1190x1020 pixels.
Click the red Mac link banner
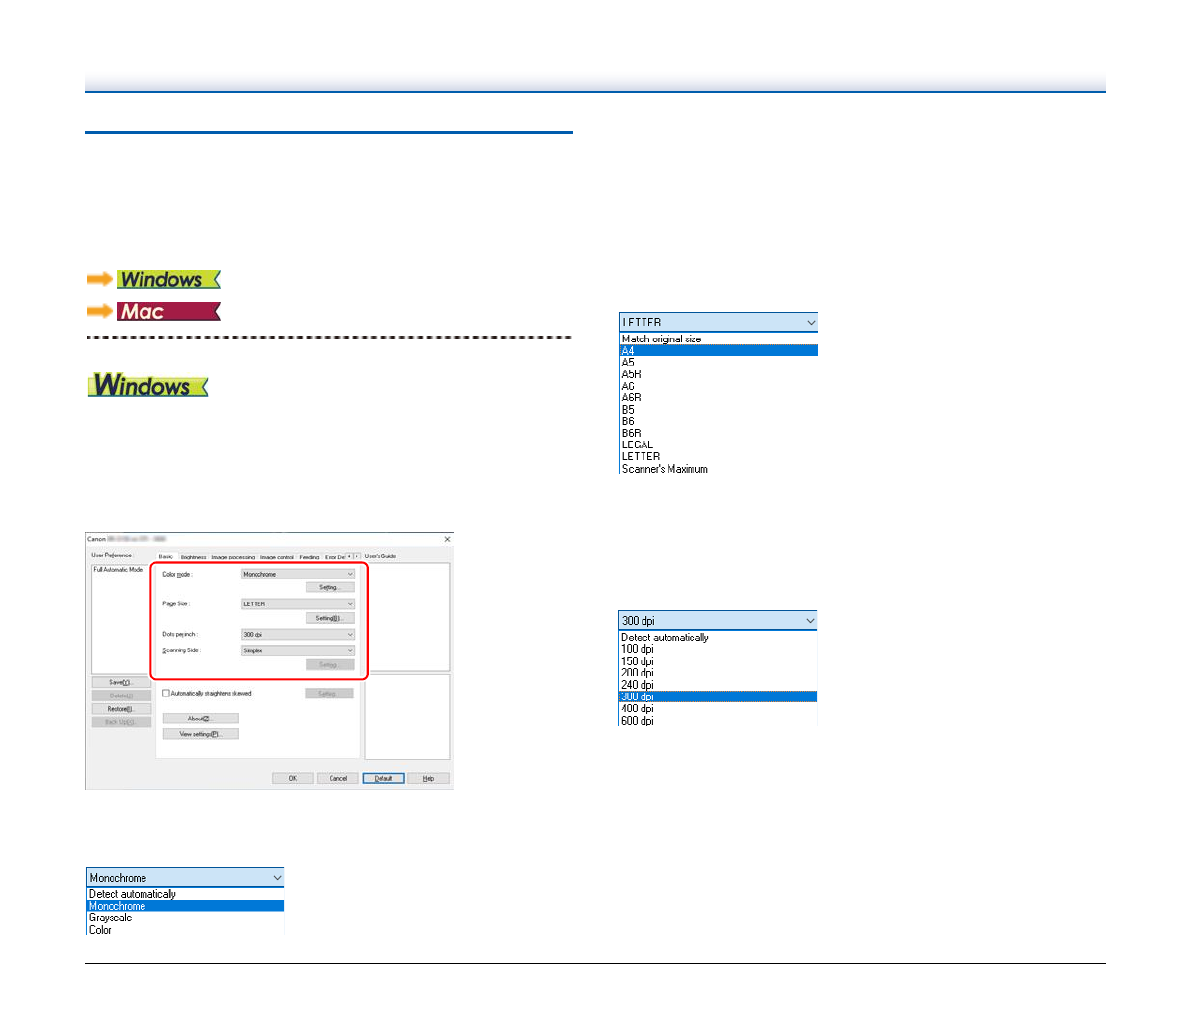pos(168,312)
